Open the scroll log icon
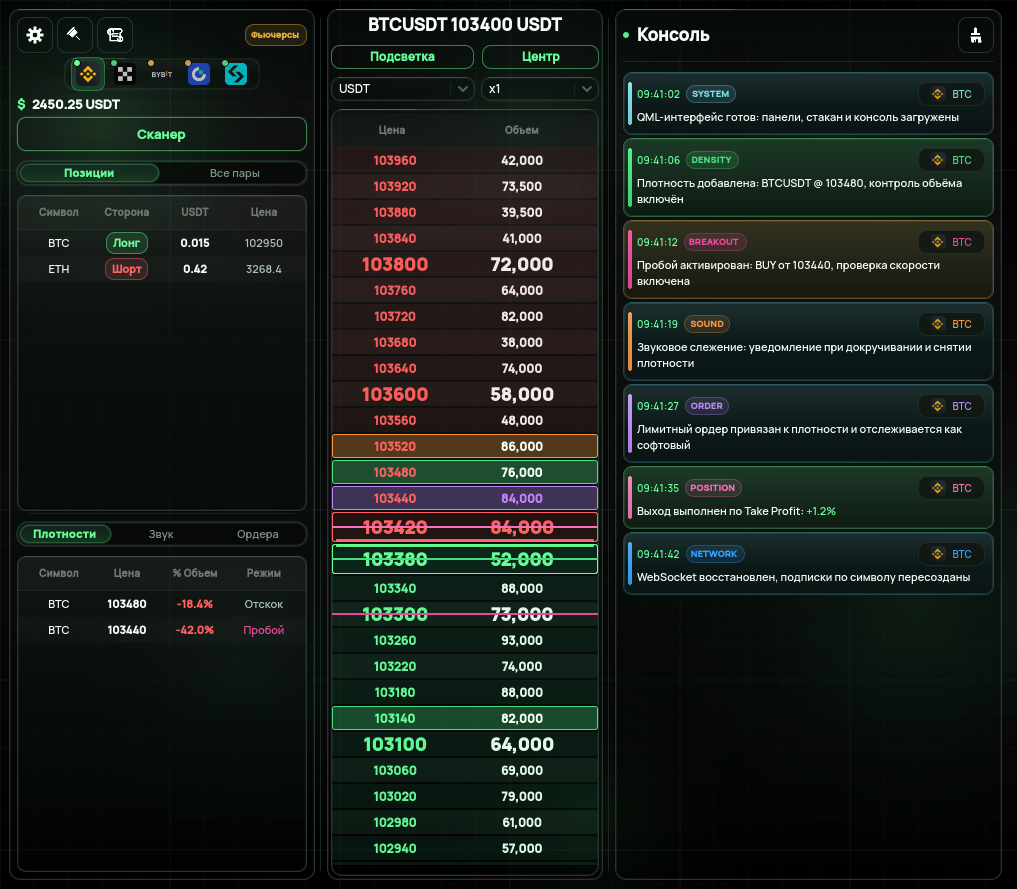The width and height of the screenshot is (1017, 889). click(115, 35)
